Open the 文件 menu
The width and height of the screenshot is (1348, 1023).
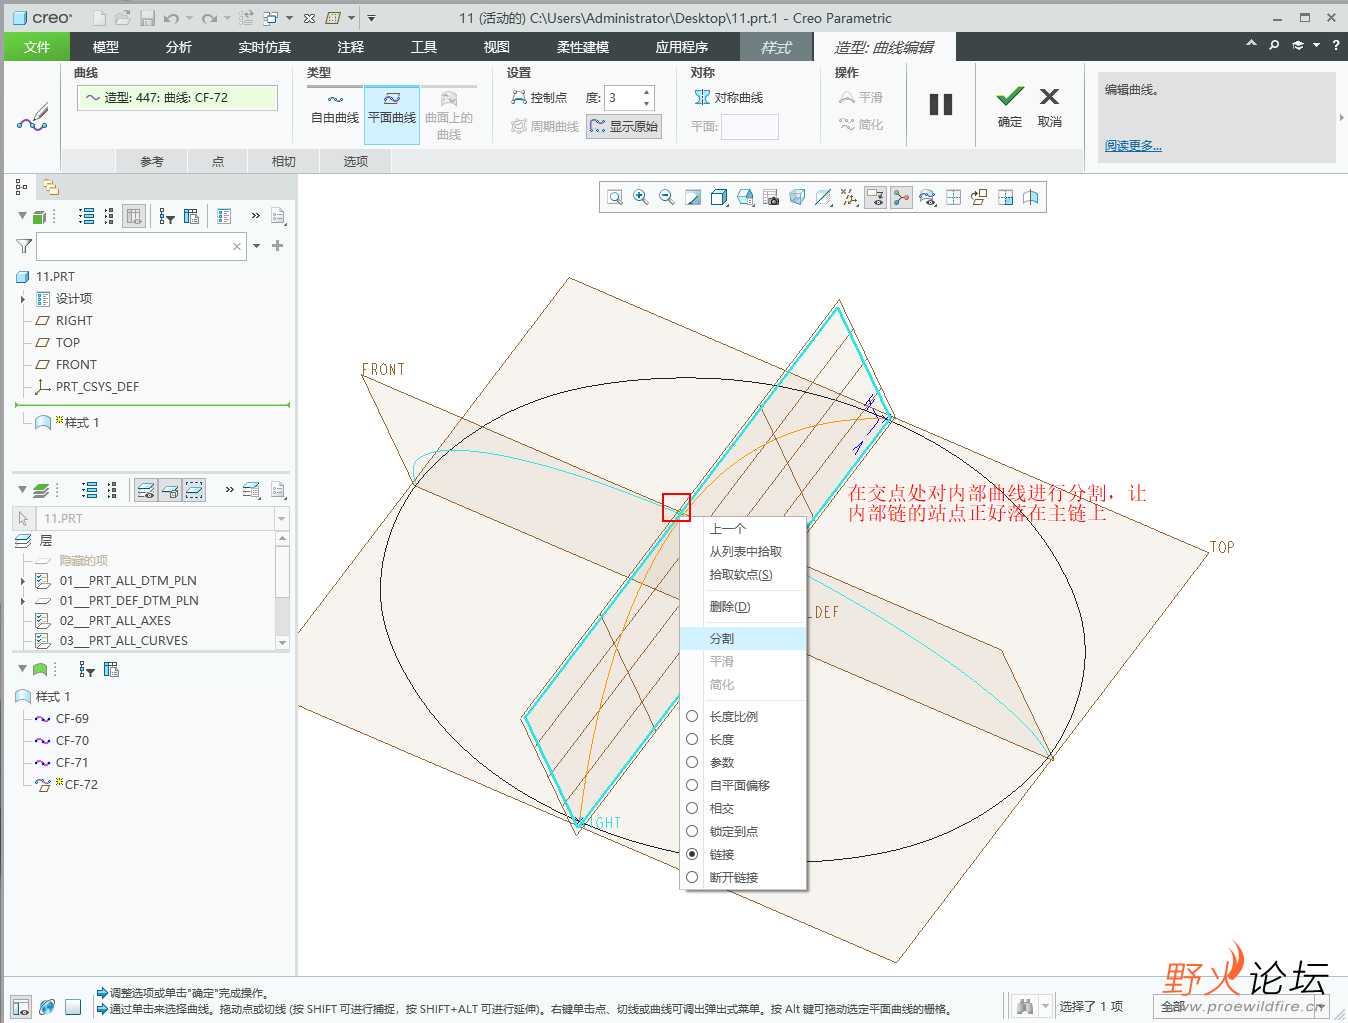point(37,47)
